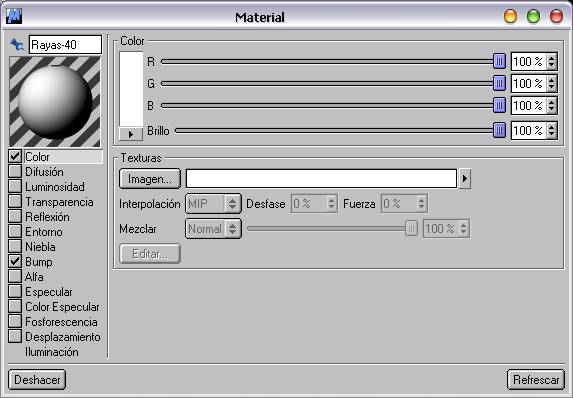
Task: Click the Mezclar 100 % value stepper
Action: coord(463,229)
